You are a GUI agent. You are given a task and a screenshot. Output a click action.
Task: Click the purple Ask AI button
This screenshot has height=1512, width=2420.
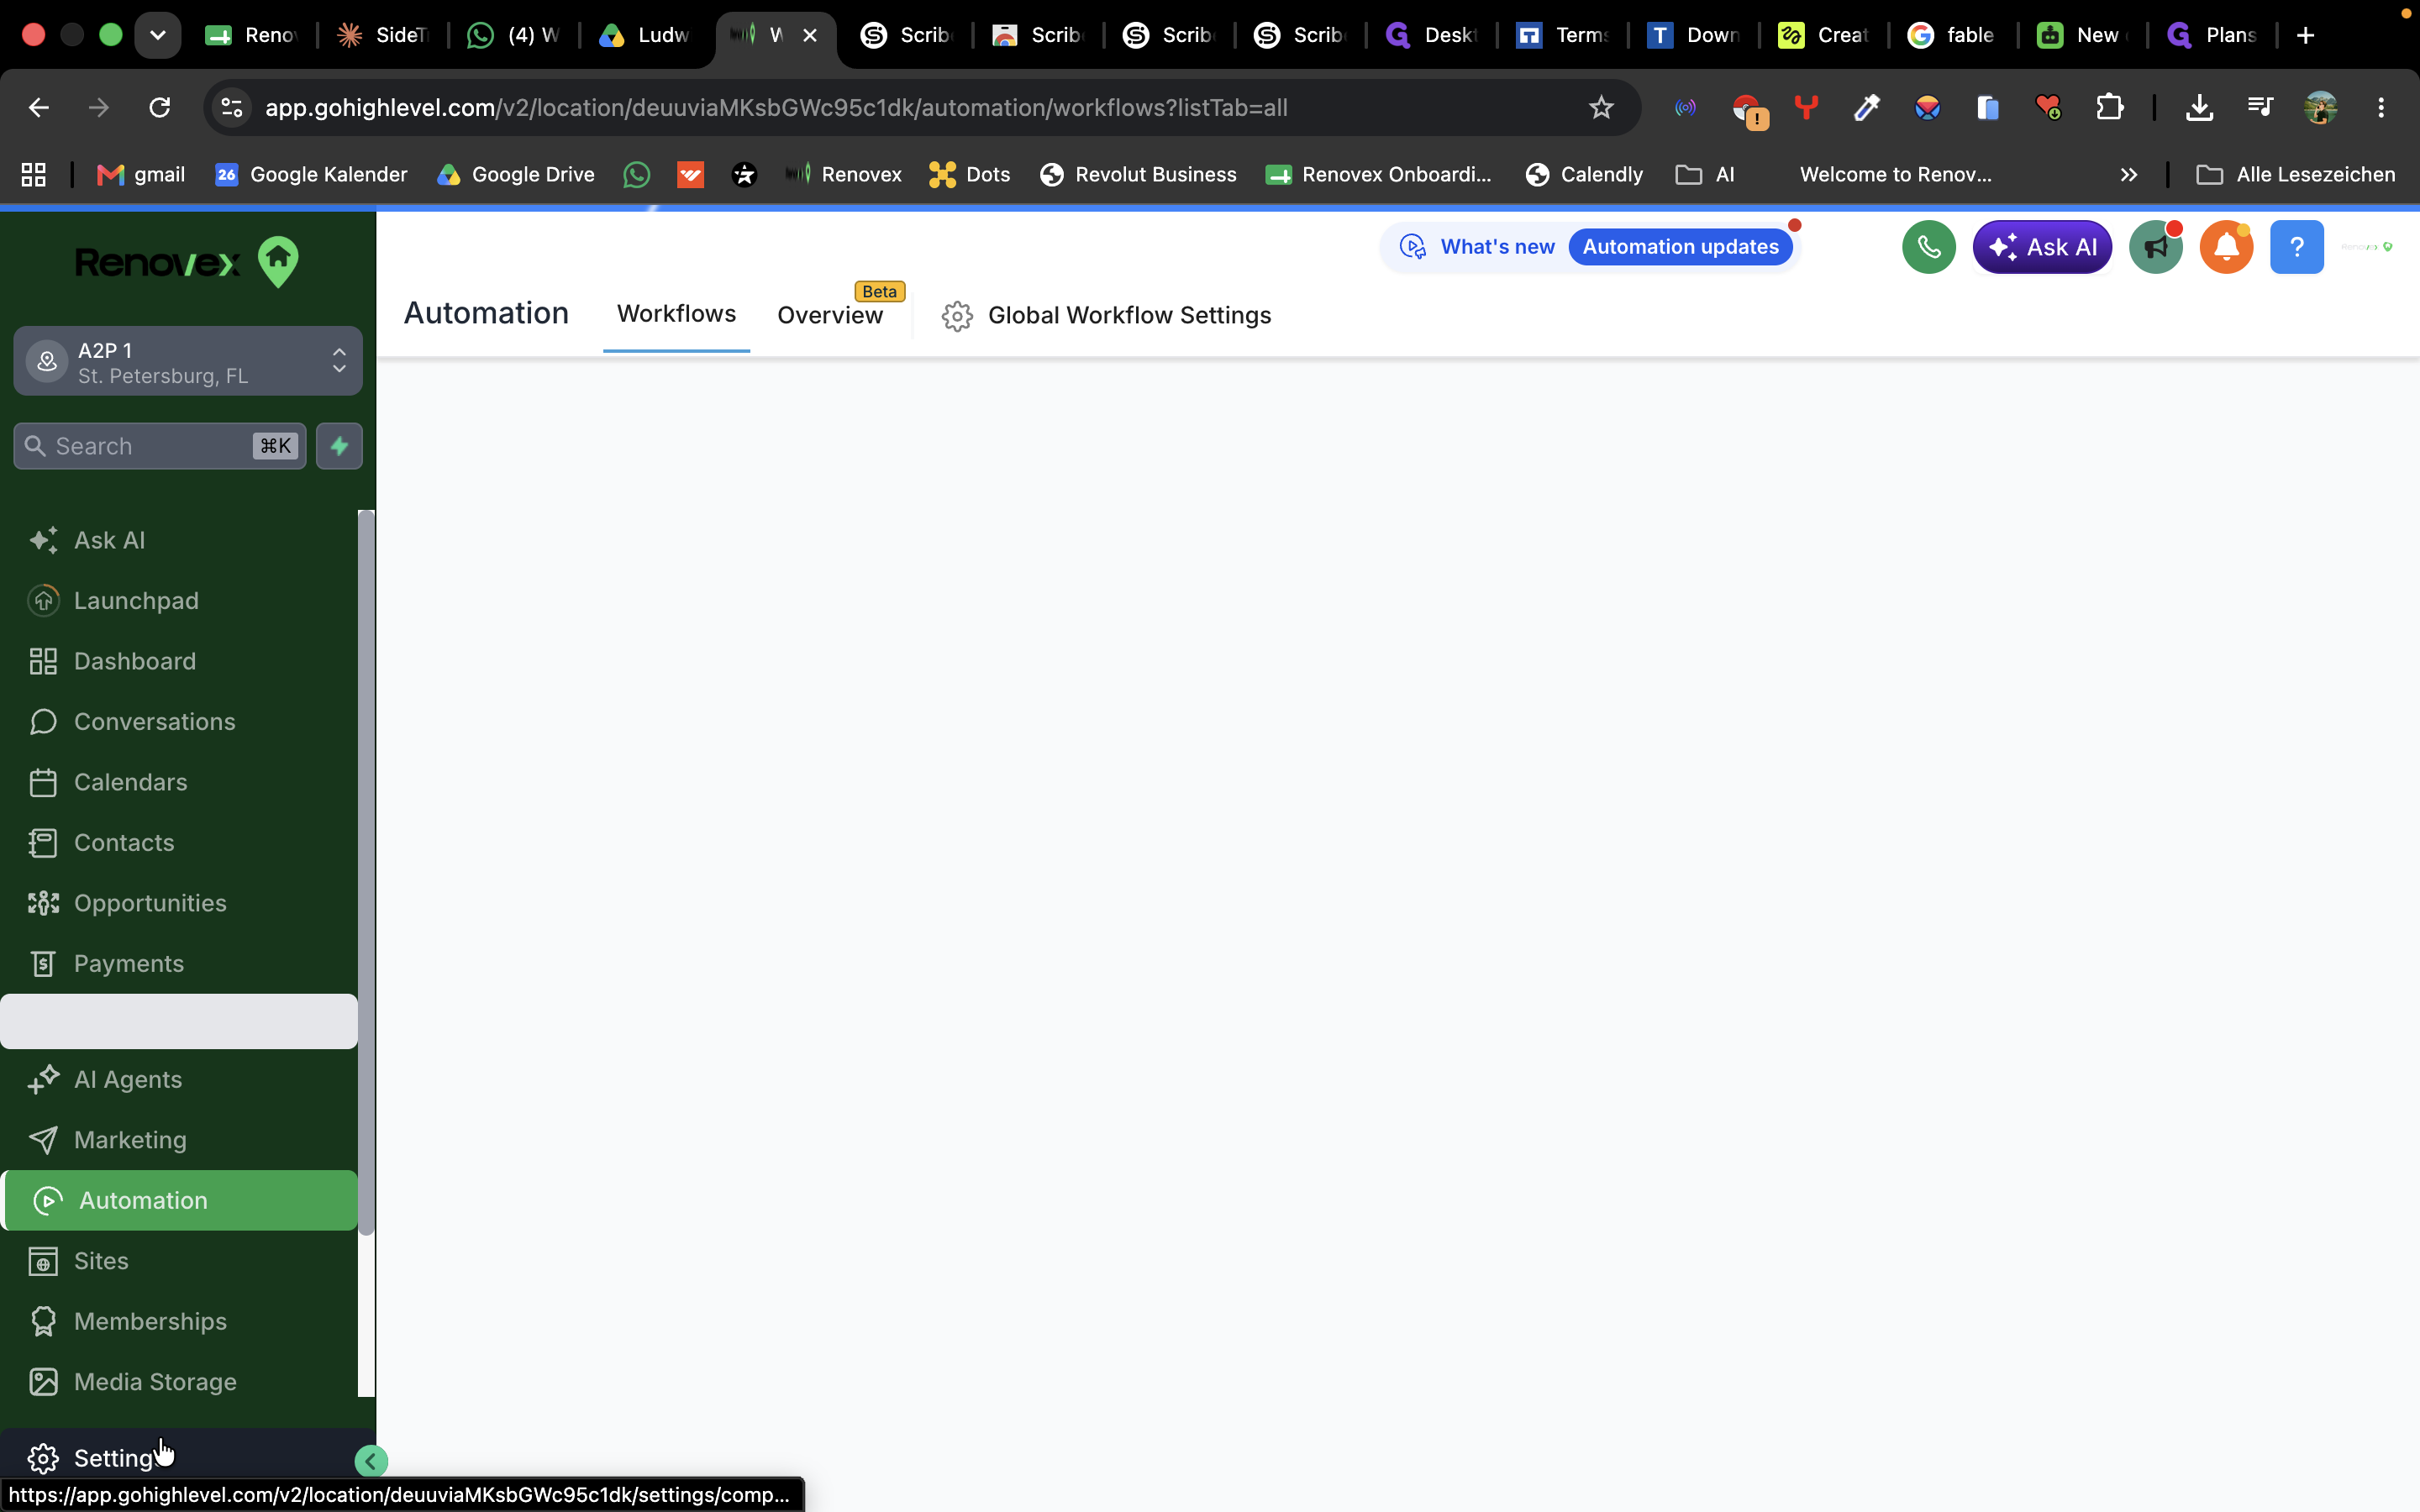[2042, 247]
